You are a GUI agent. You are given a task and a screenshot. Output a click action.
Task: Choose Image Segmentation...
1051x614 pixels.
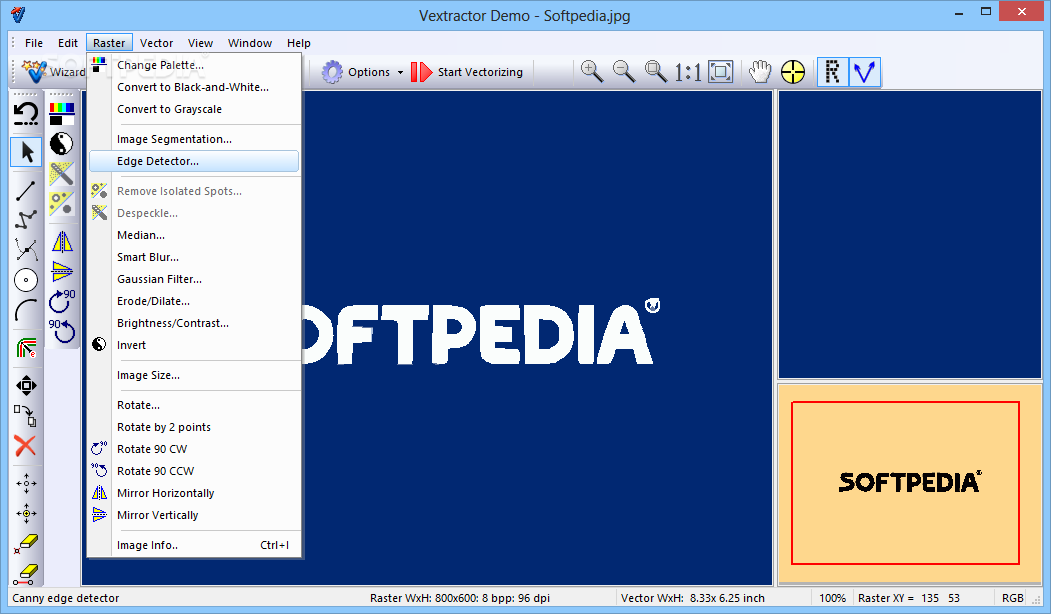(x=194, y=139)
